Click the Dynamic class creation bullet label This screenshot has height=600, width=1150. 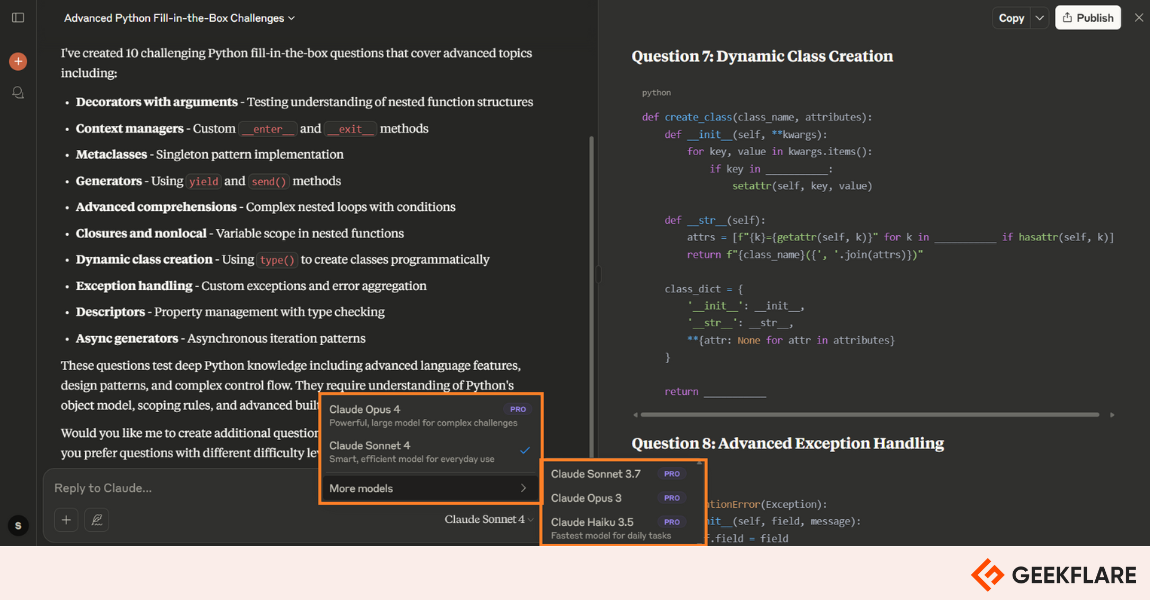pos(144,259)
